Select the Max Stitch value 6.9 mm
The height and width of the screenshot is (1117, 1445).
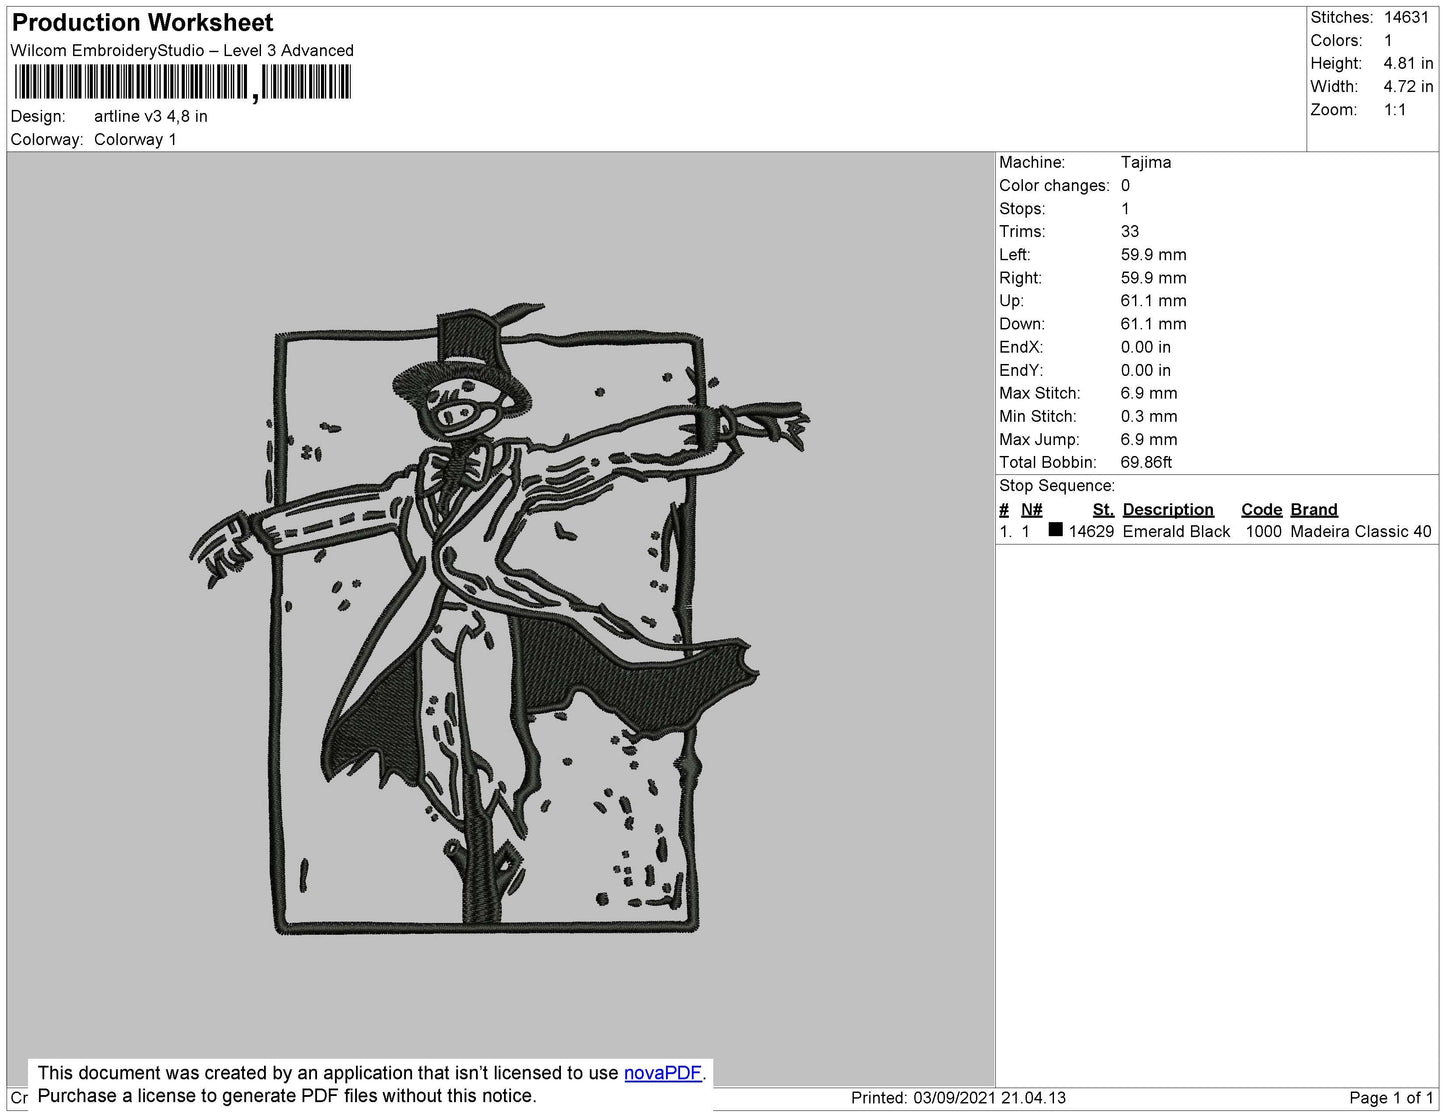click(x=1149, y=393)
